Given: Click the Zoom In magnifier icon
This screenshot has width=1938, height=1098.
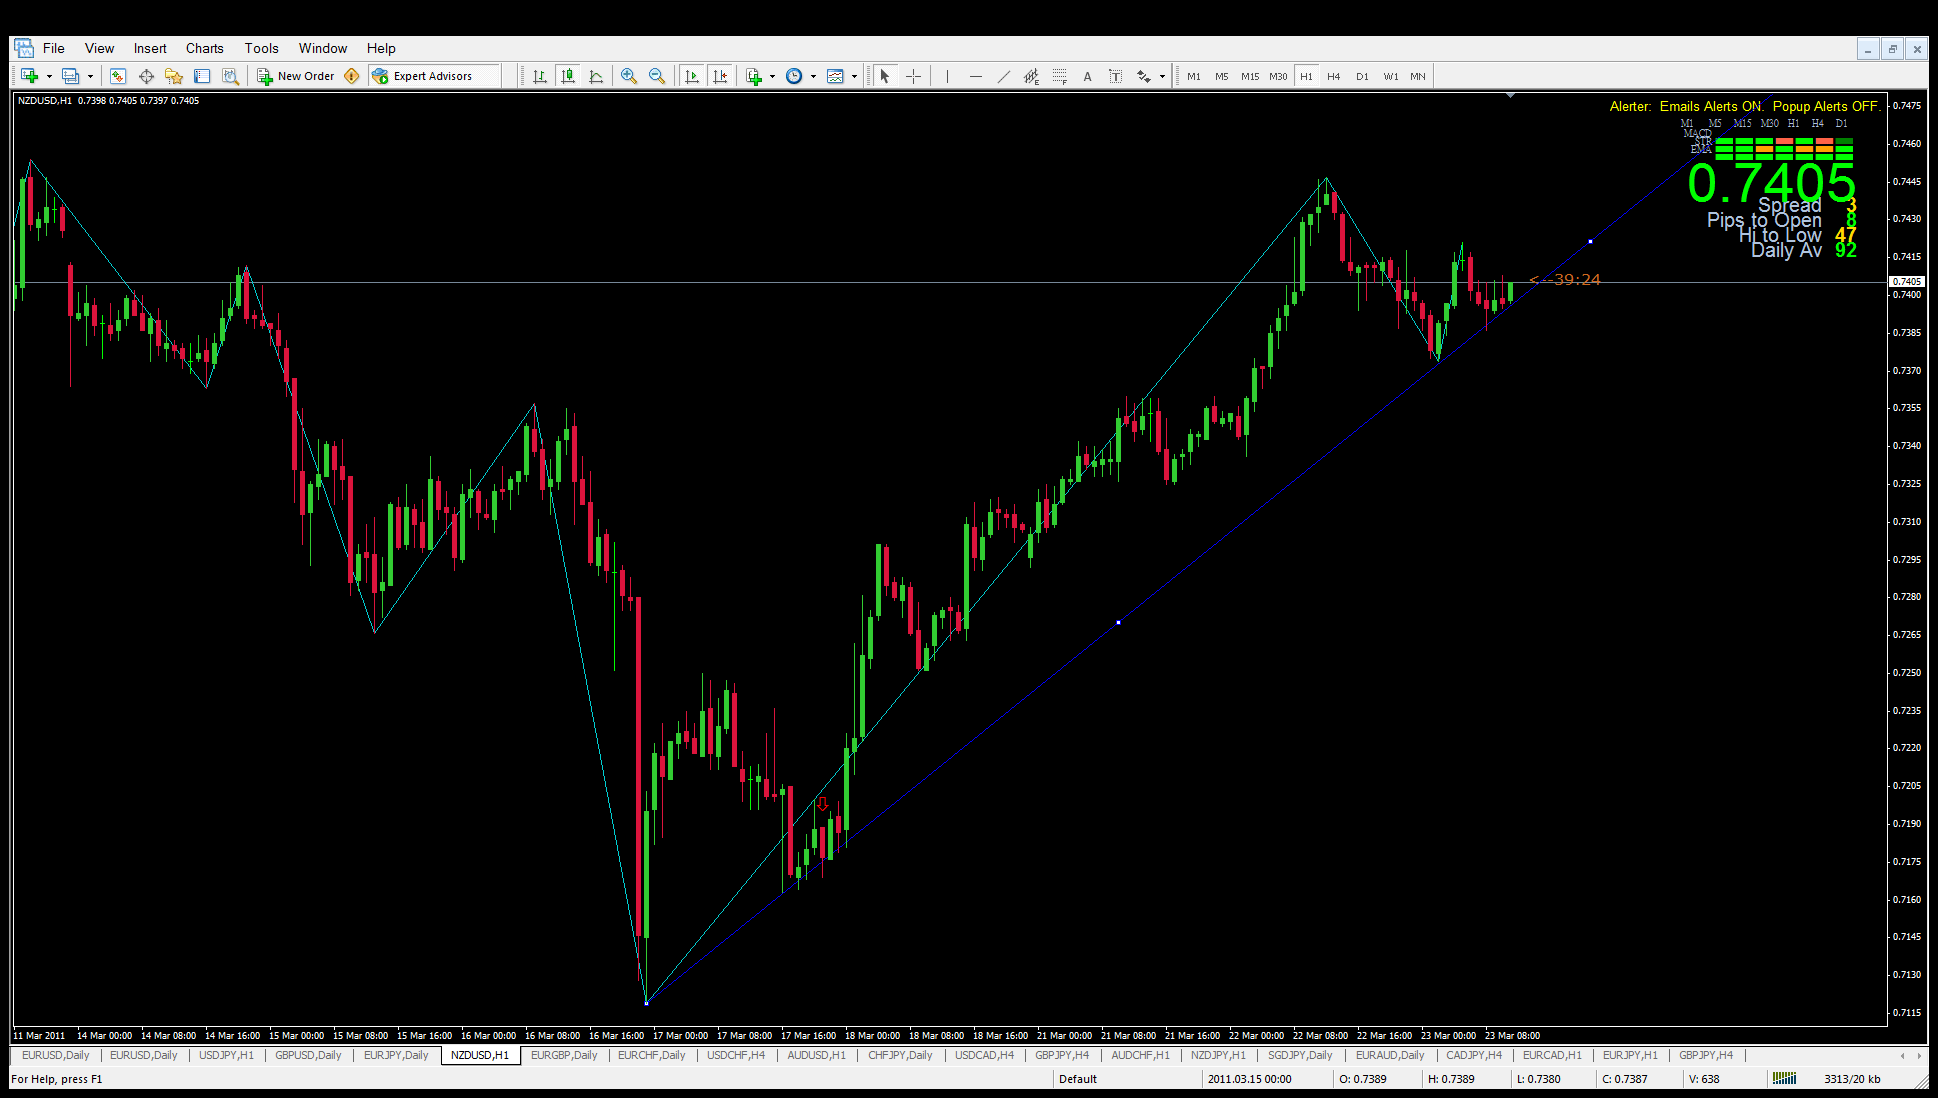Looking at the screenshot, I should pyautogui.click(x=629, y=76).
